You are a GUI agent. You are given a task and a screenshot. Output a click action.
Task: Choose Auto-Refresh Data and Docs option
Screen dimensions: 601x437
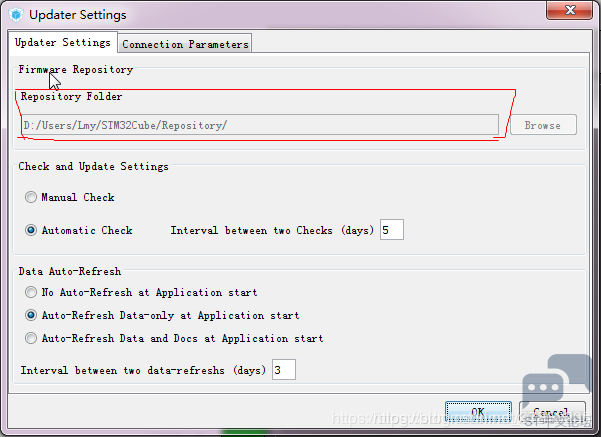pos(31,338)
